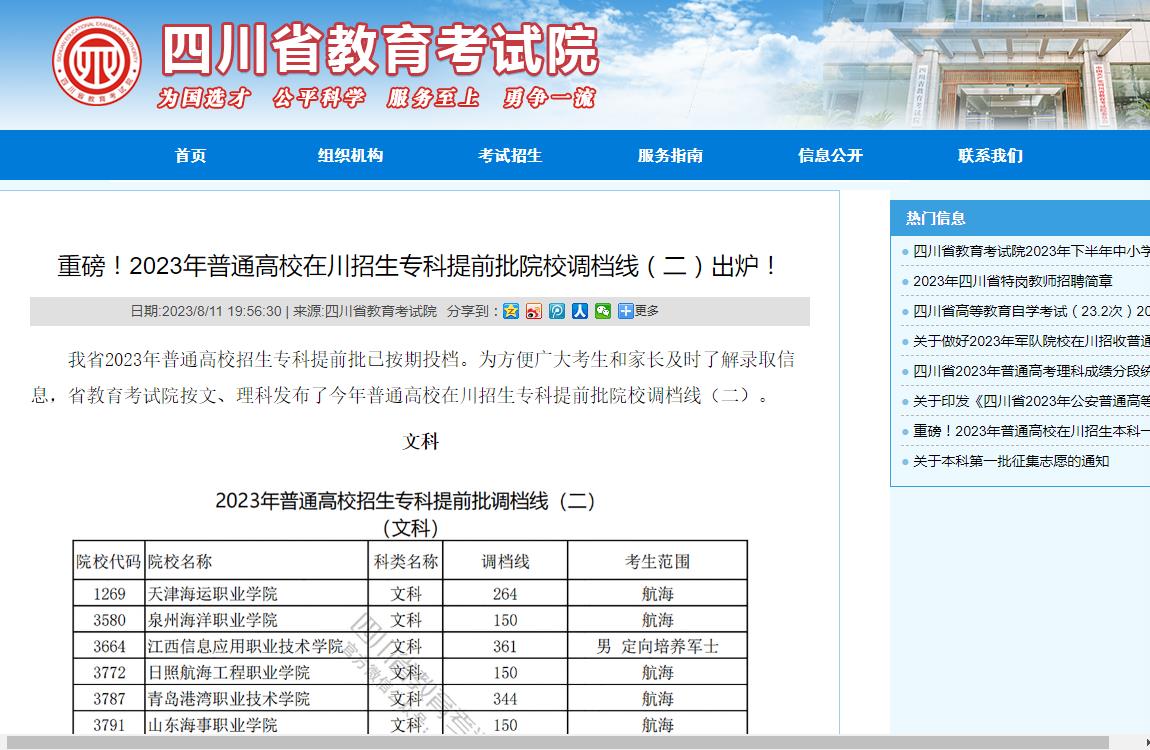Click the source text 来源:四川省教育考试院
Screen dimensions: 1150x750
(365, 312)
